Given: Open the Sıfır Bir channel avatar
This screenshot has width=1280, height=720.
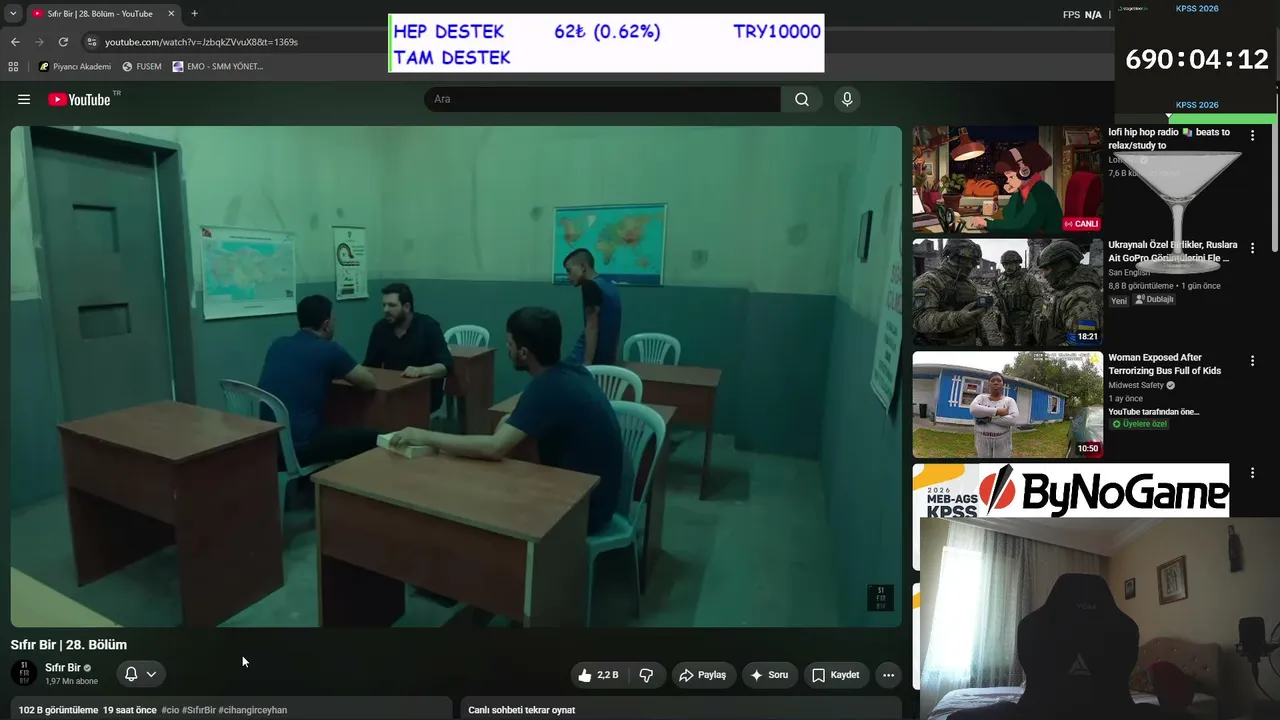Looking at the screenshot, I should point(24,673).
